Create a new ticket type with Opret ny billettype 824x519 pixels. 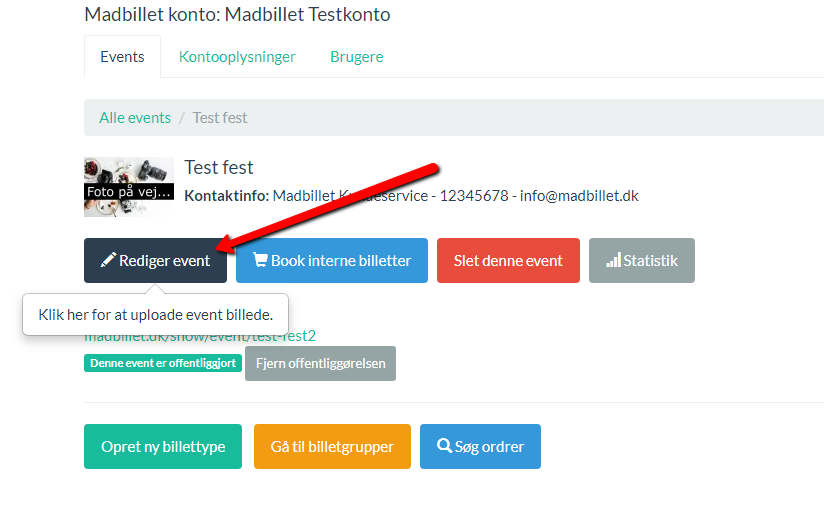[x=163, y=447]
